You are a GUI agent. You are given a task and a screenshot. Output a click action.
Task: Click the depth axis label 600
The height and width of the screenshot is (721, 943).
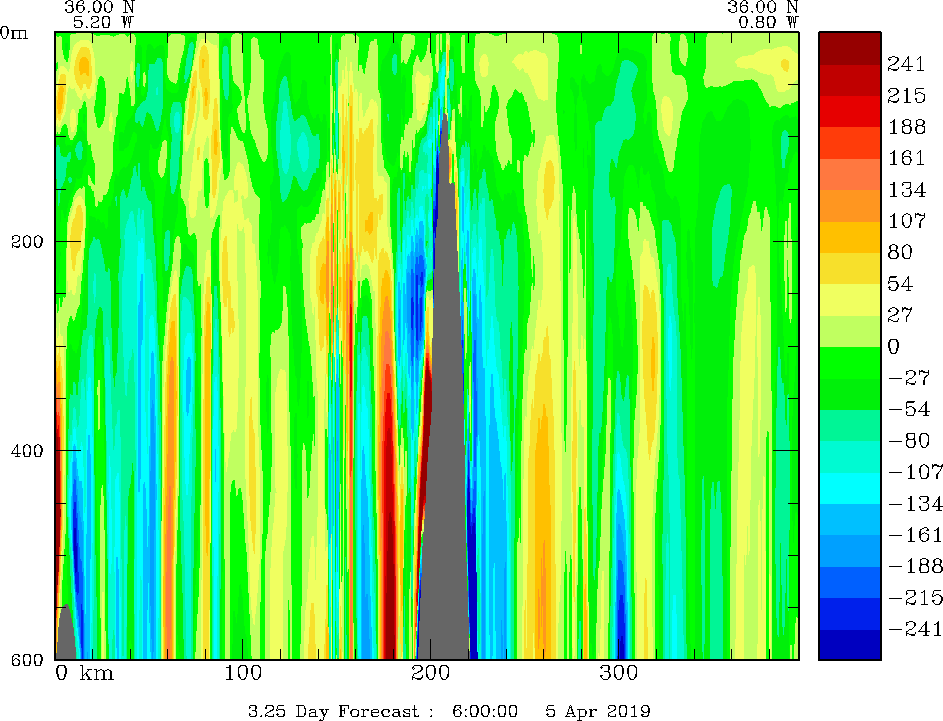(x=27, y=660)
